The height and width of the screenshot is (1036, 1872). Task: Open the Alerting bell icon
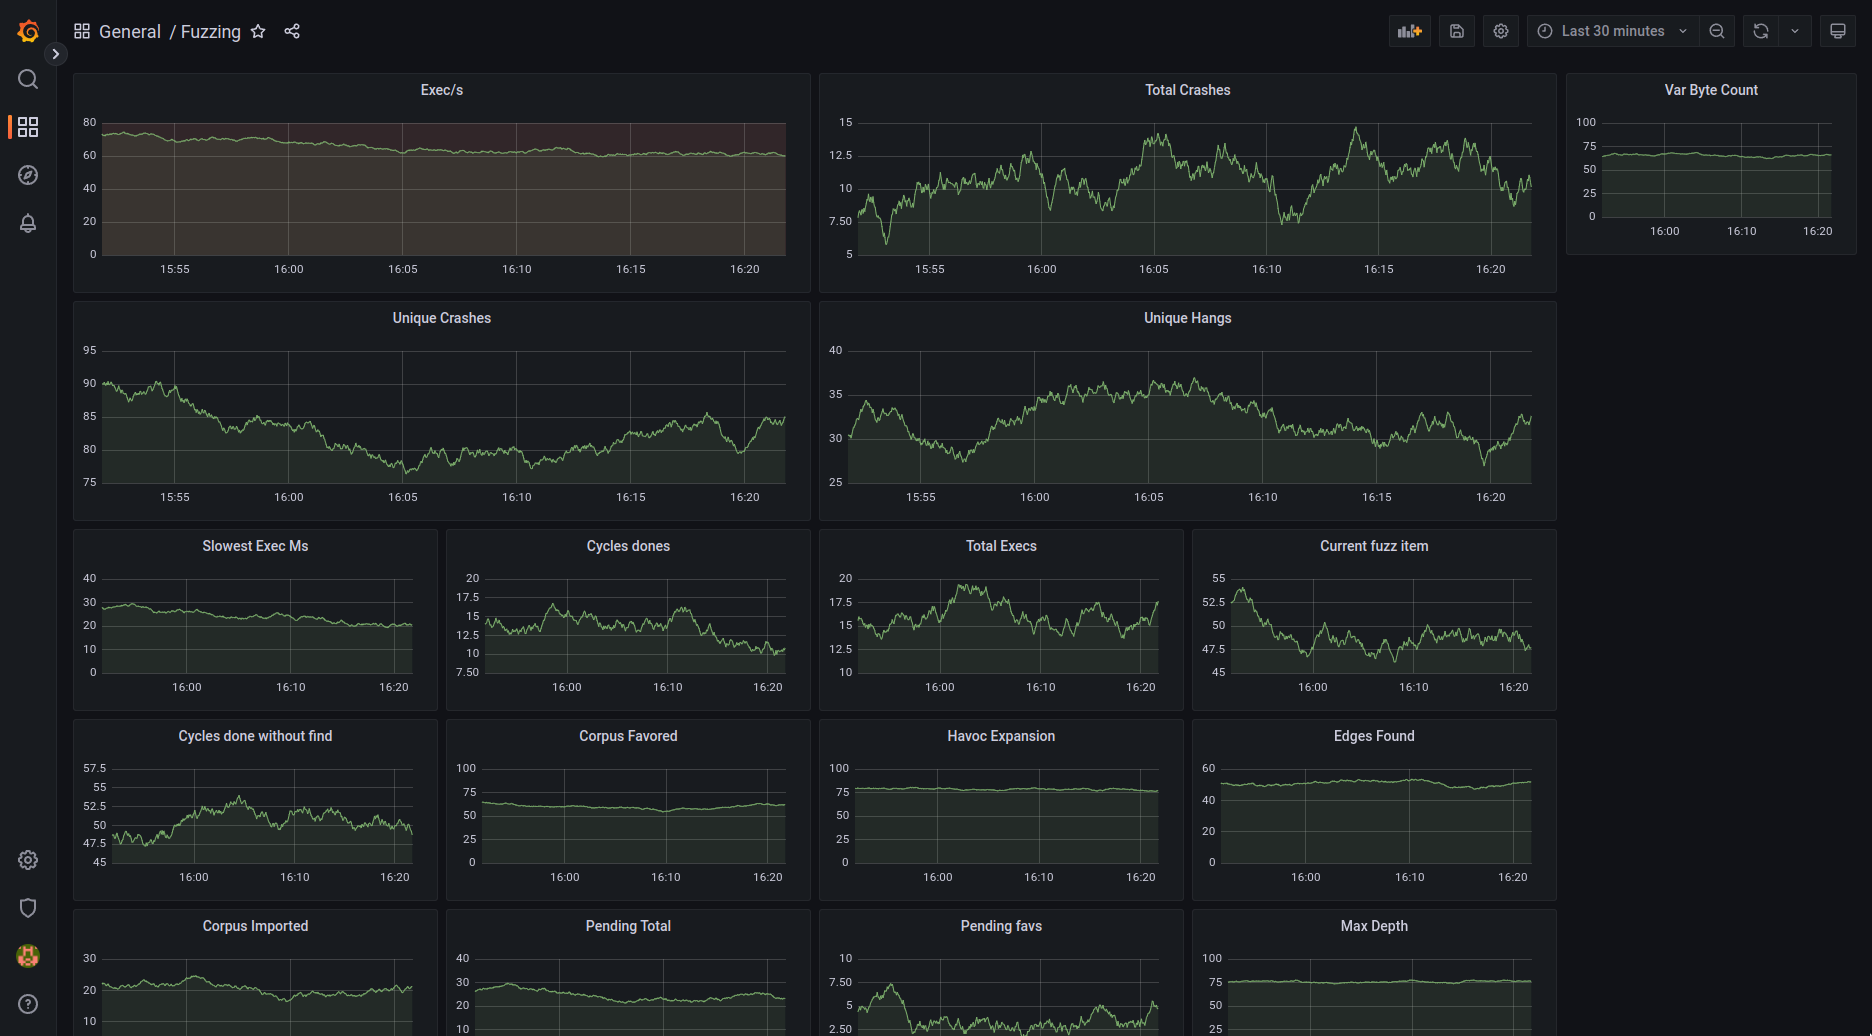(28, 223)
